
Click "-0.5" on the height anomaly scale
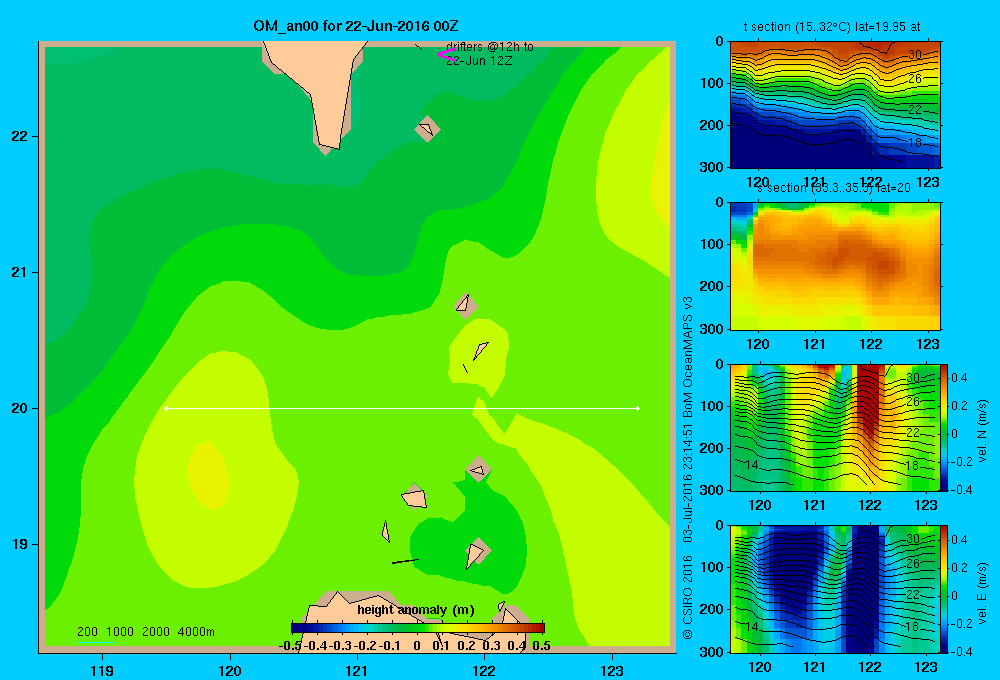290,646
